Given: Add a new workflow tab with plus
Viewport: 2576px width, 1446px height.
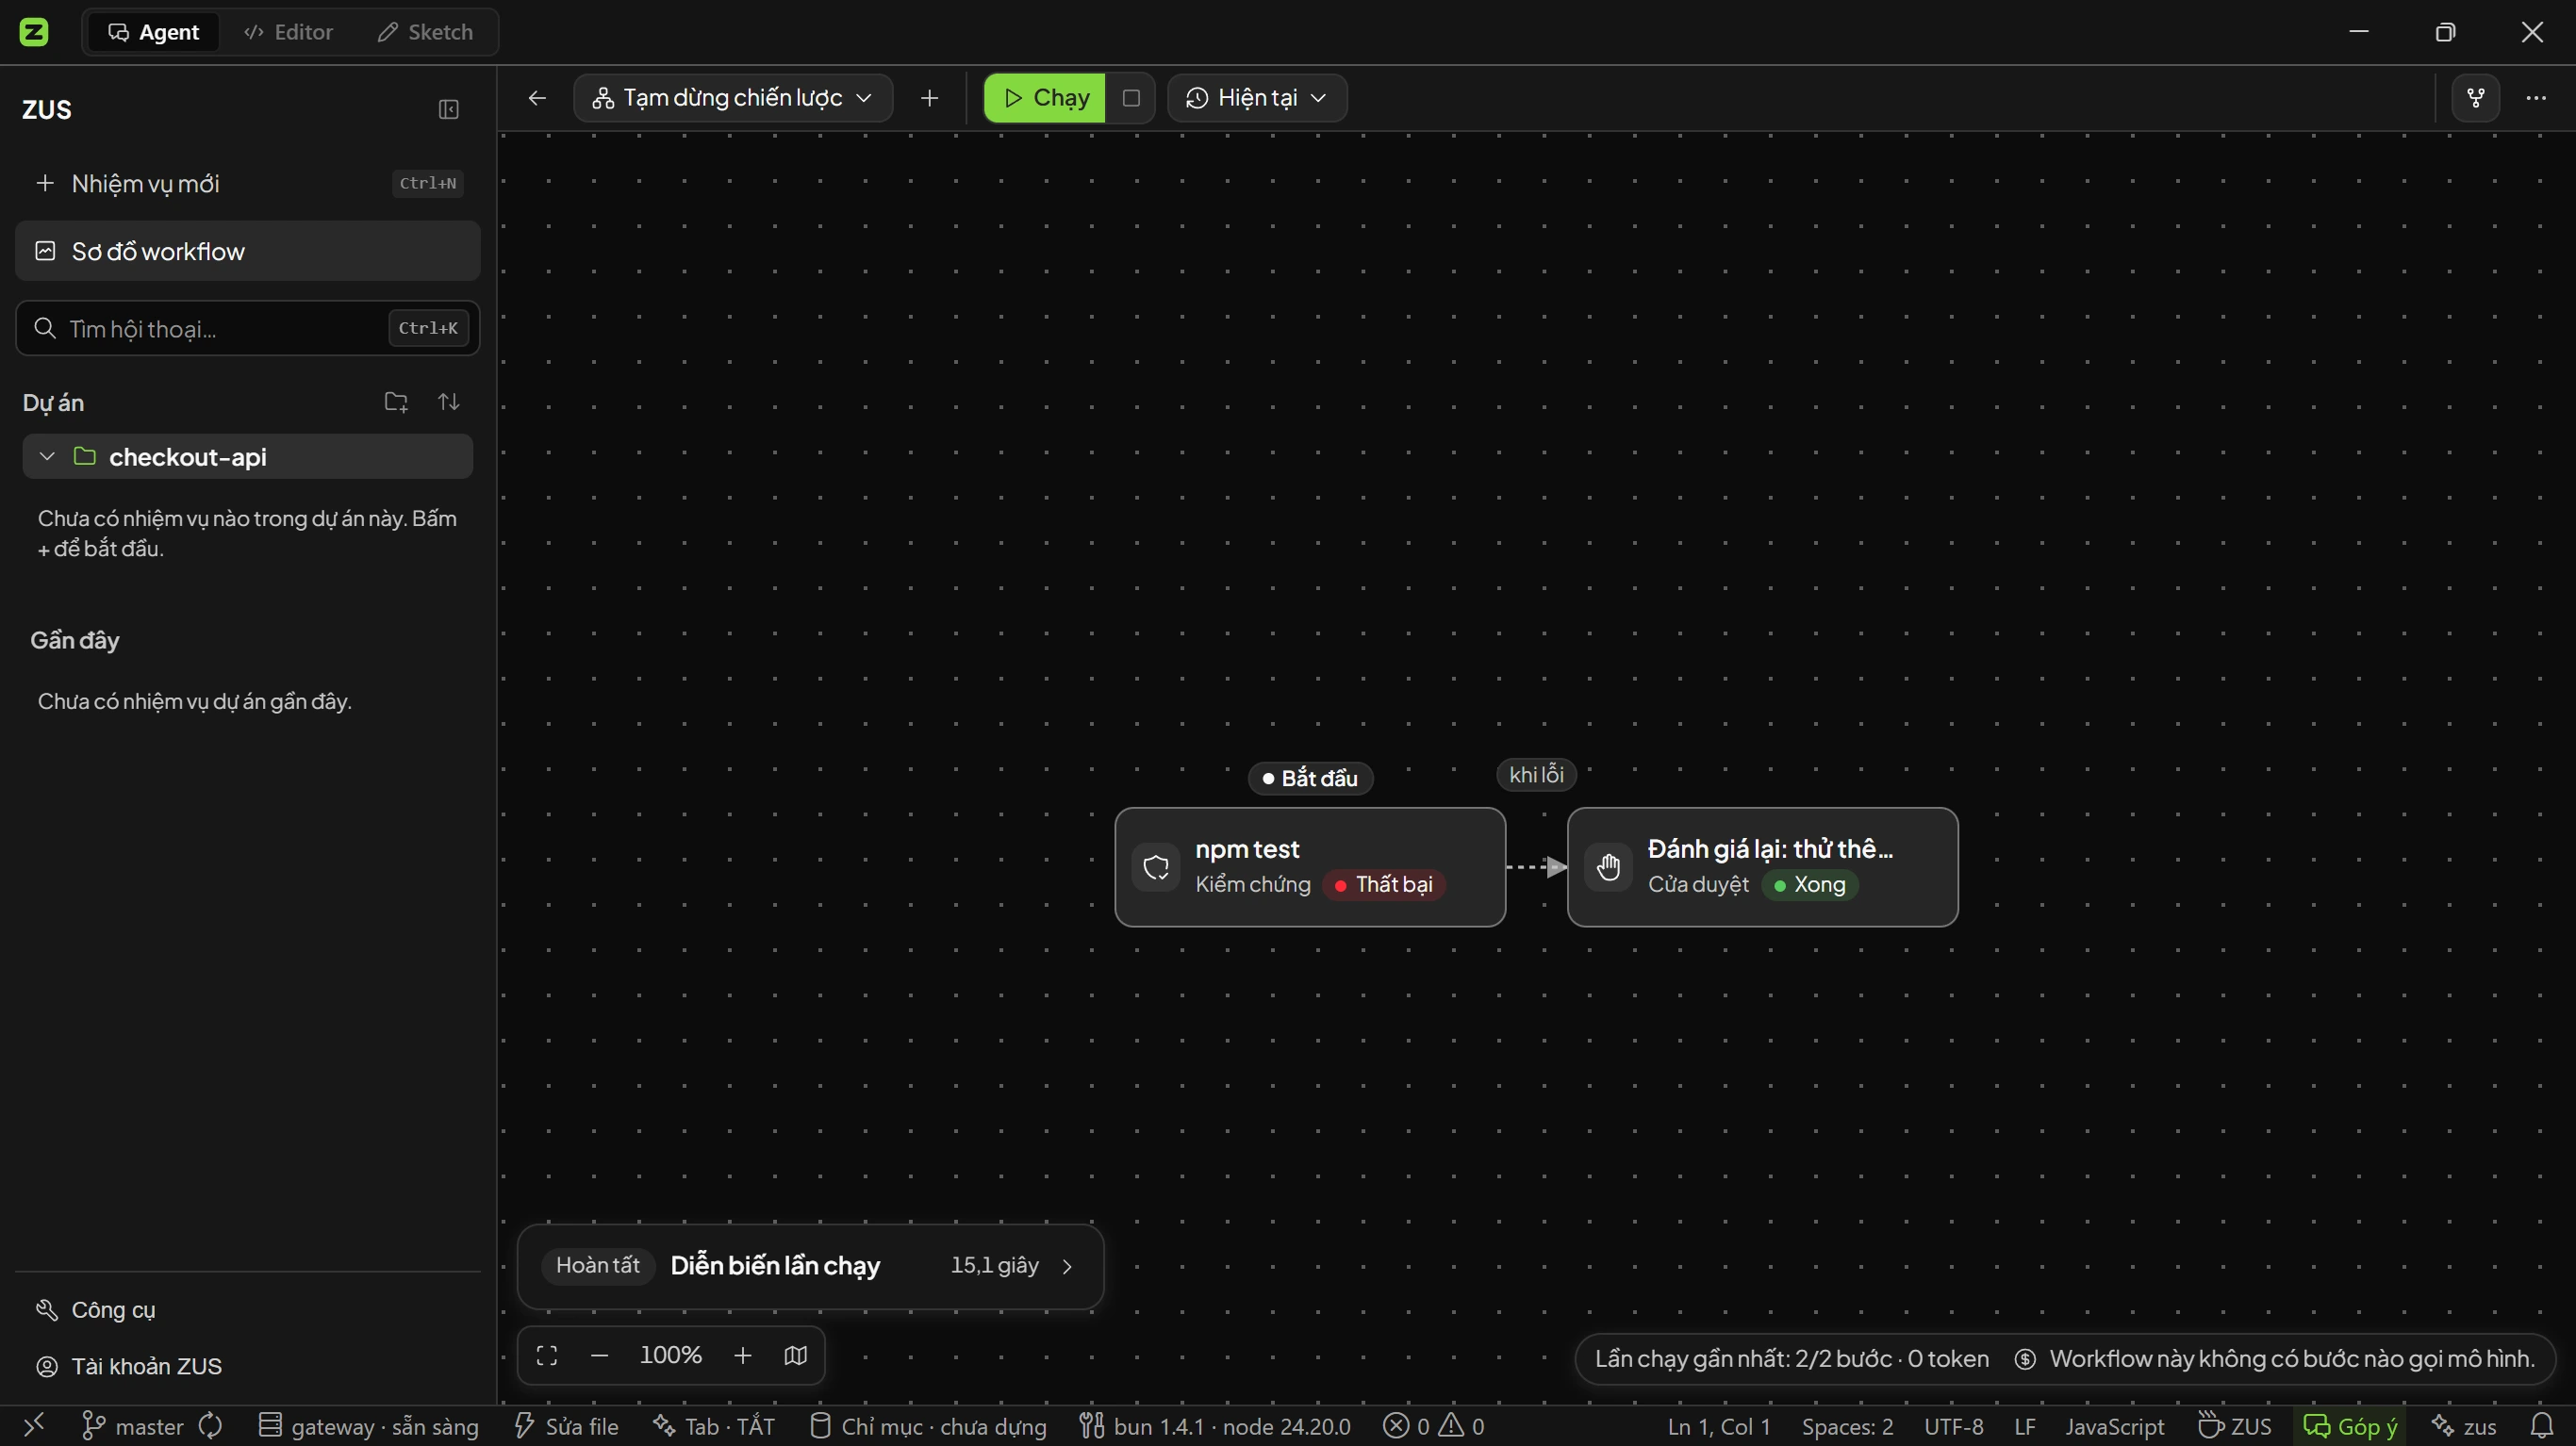Looking at the screenshot, I should click(x=930, y=98).
